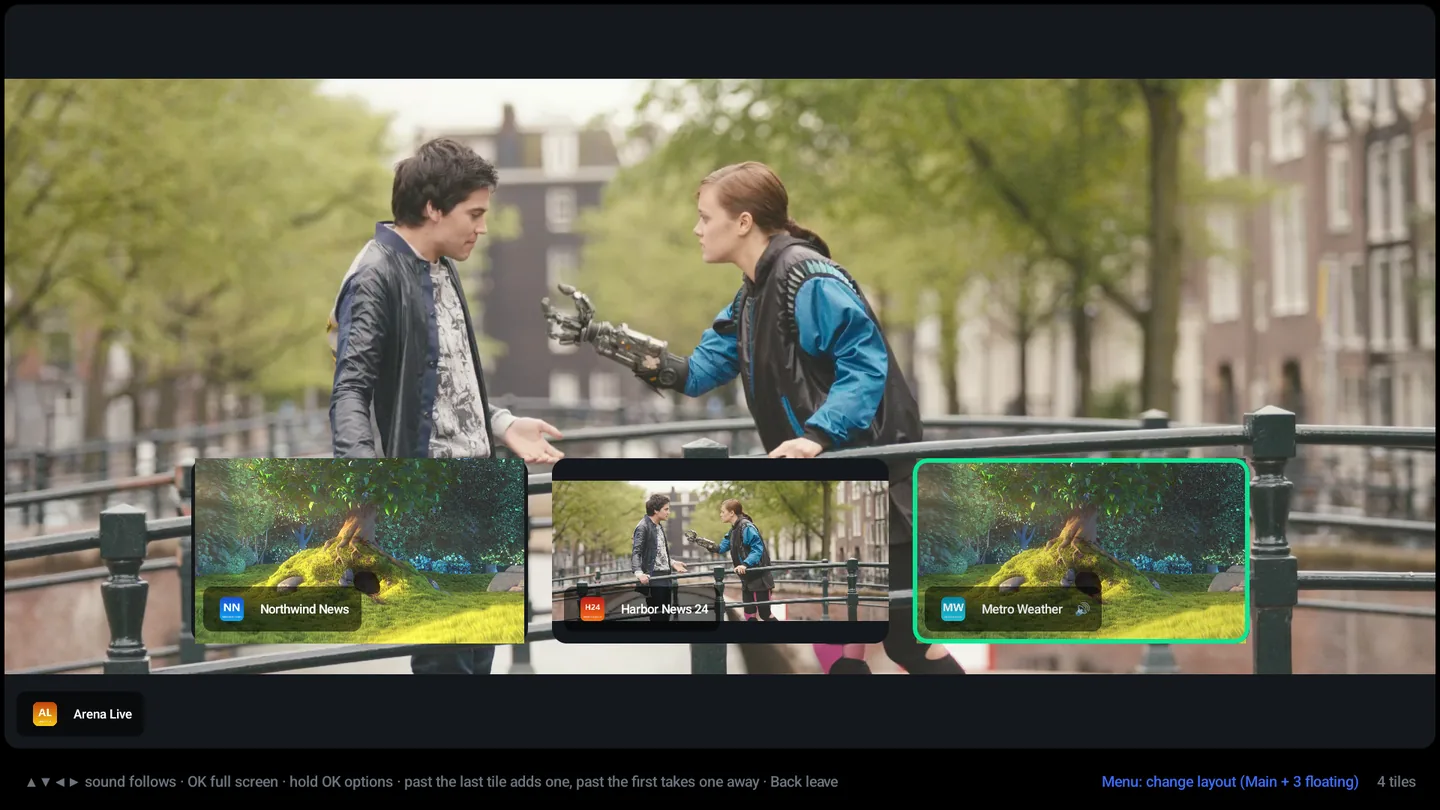Click the "Arena Live" channel name text
This screenshot has width=1440, height=810.
[103, 714]
